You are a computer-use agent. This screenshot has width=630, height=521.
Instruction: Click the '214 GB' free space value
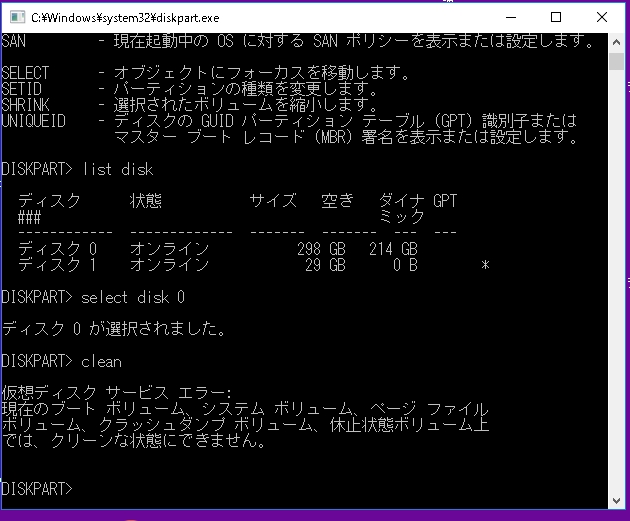click(x=393, y=249)
